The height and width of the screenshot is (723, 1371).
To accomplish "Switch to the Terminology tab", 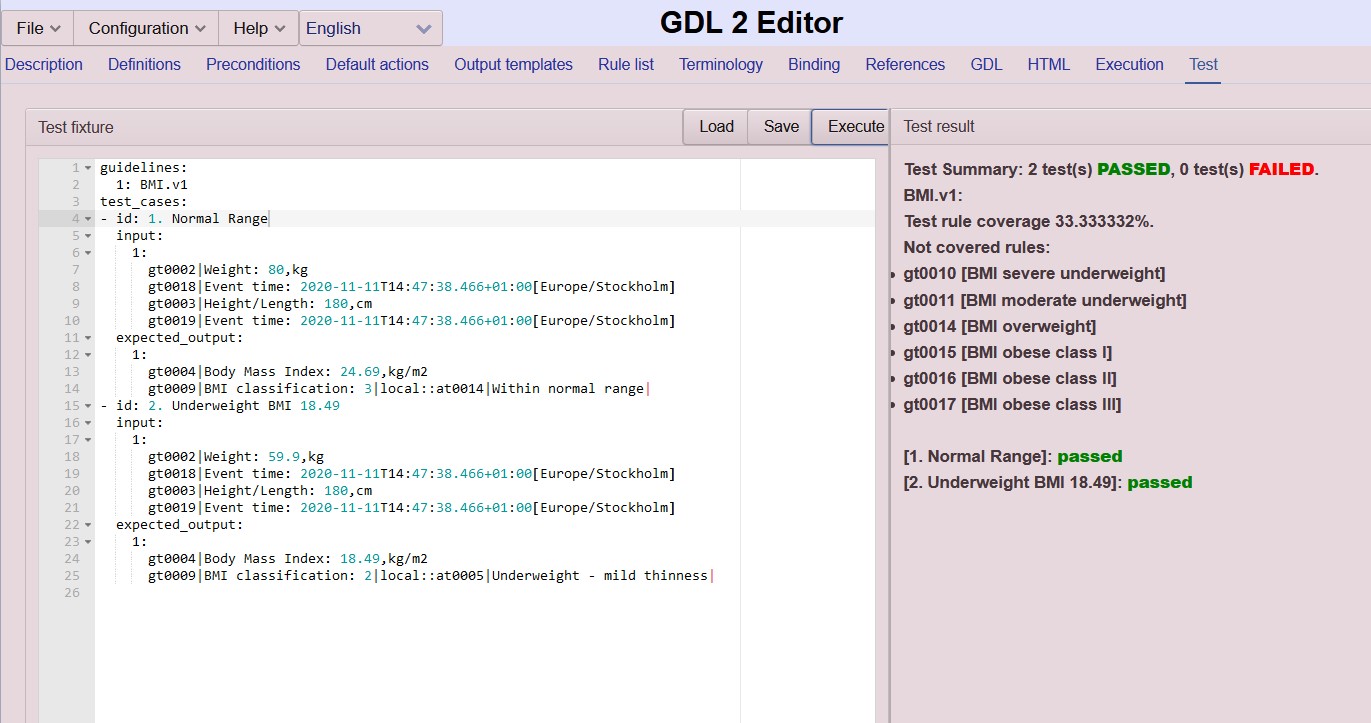I will click(720, 64).
